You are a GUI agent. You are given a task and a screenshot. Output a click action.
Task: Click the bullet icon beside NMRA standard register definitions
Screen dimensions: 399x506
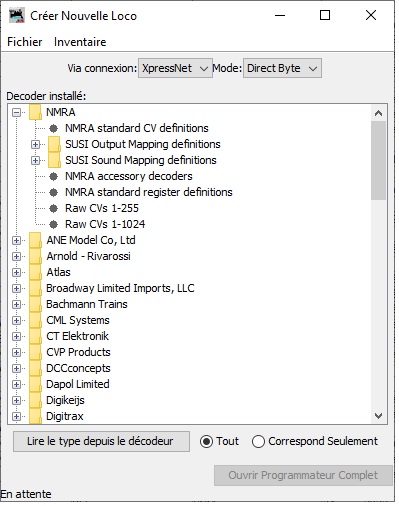coord(53,192)
